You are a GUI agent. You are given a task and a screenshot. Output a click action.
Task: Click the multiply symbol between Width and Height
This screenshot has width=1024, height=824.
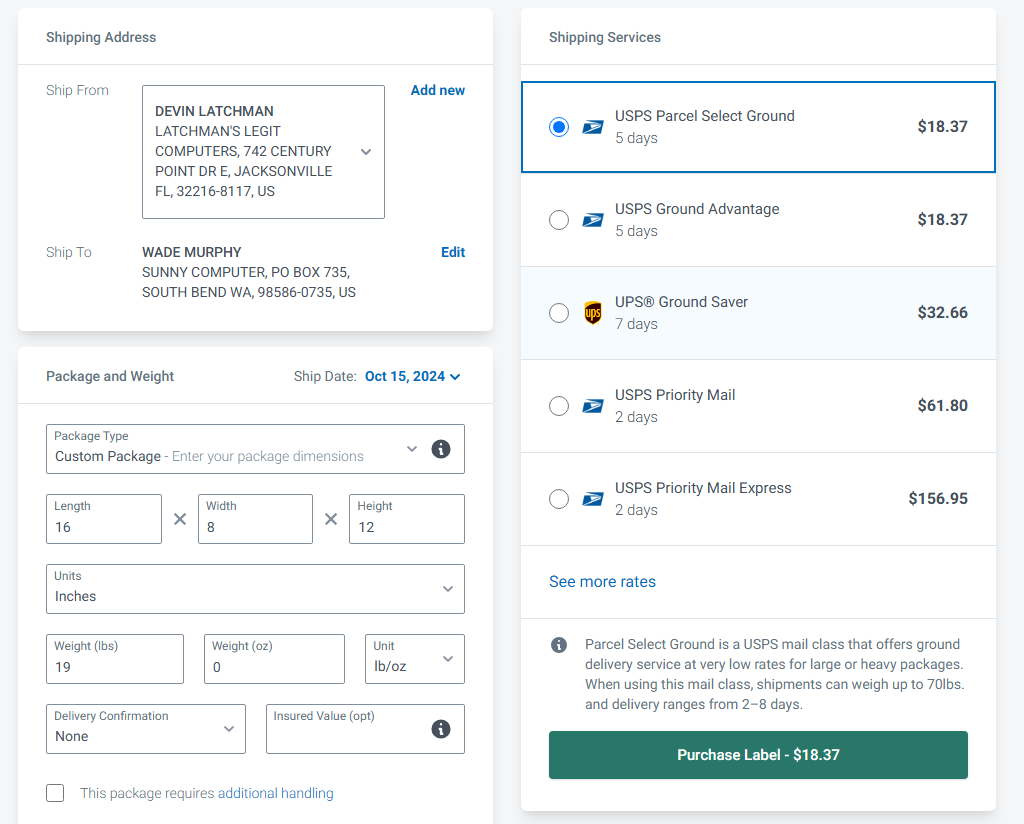tap(331, 519)
